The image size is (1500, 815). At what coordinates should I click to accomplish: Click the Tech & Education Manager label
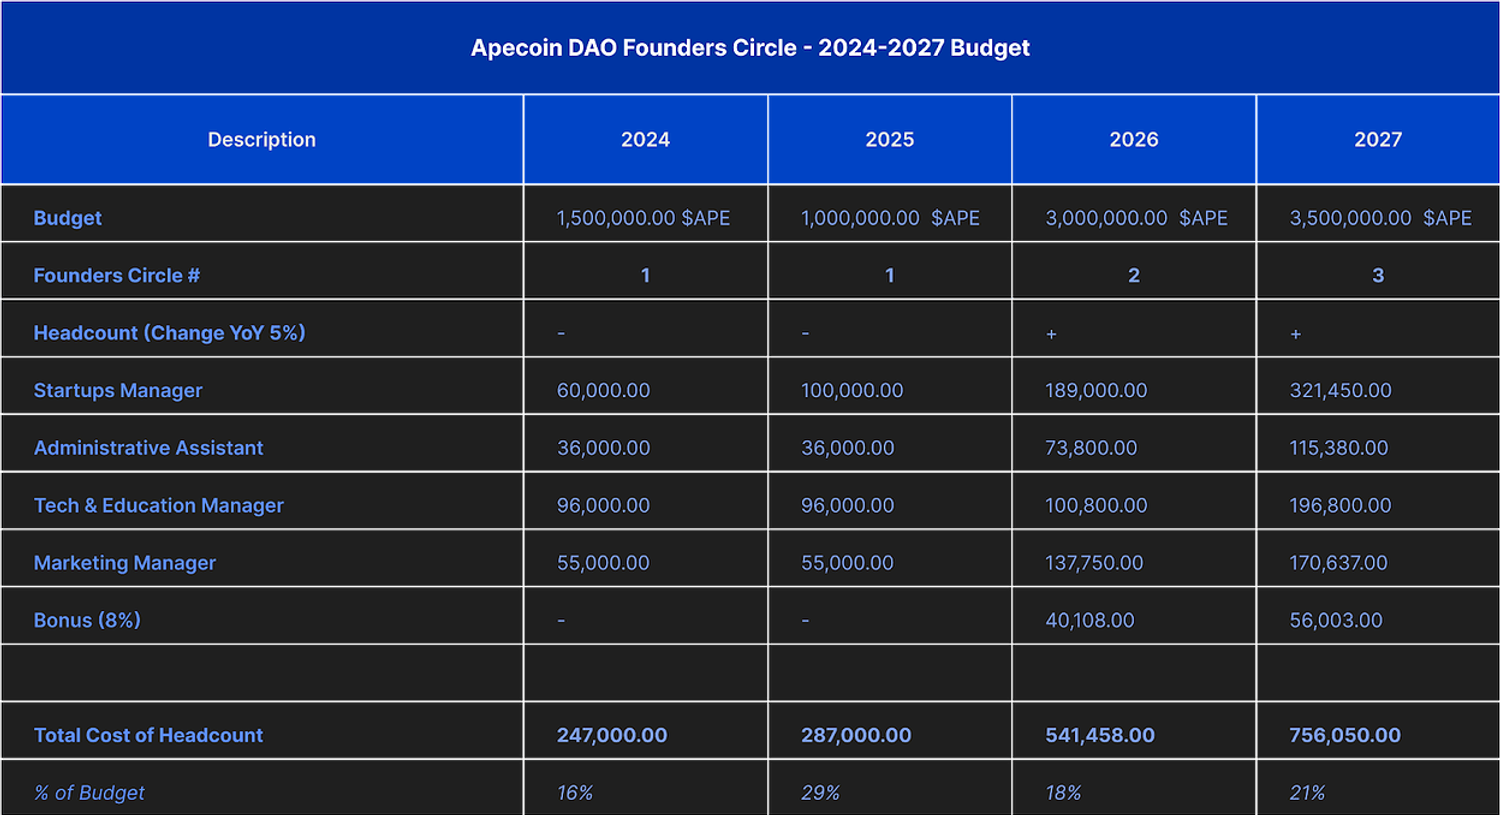(x=159, y=506)
